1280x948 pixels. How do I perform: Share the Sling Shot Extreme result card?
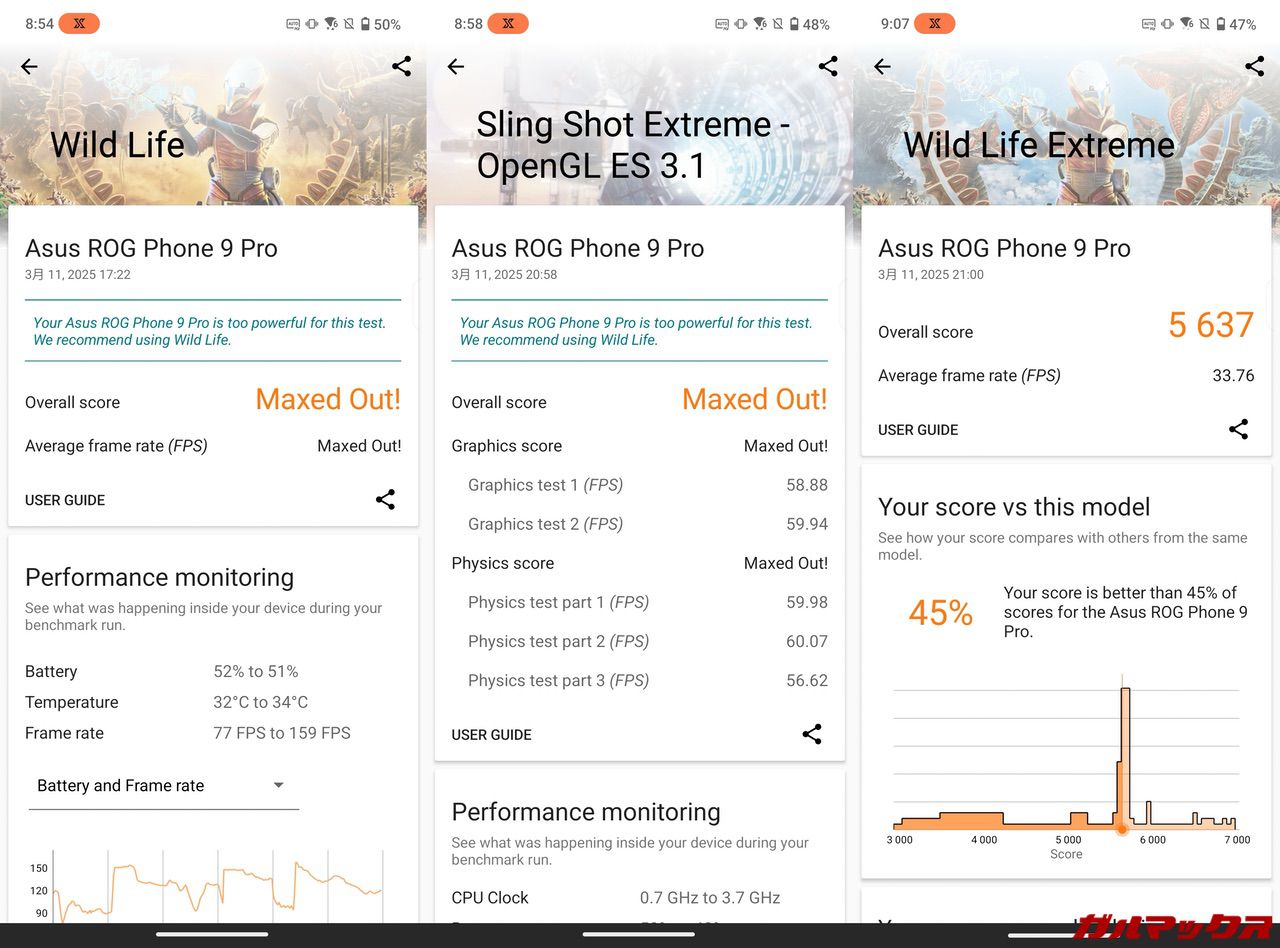(x=812, y=734)
